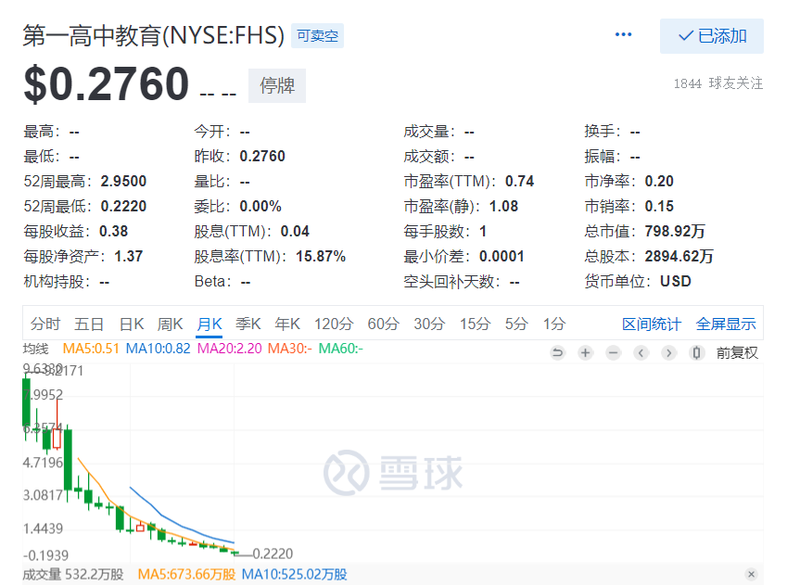Click the reset chart view arrow icon

[x=558, y=352]
